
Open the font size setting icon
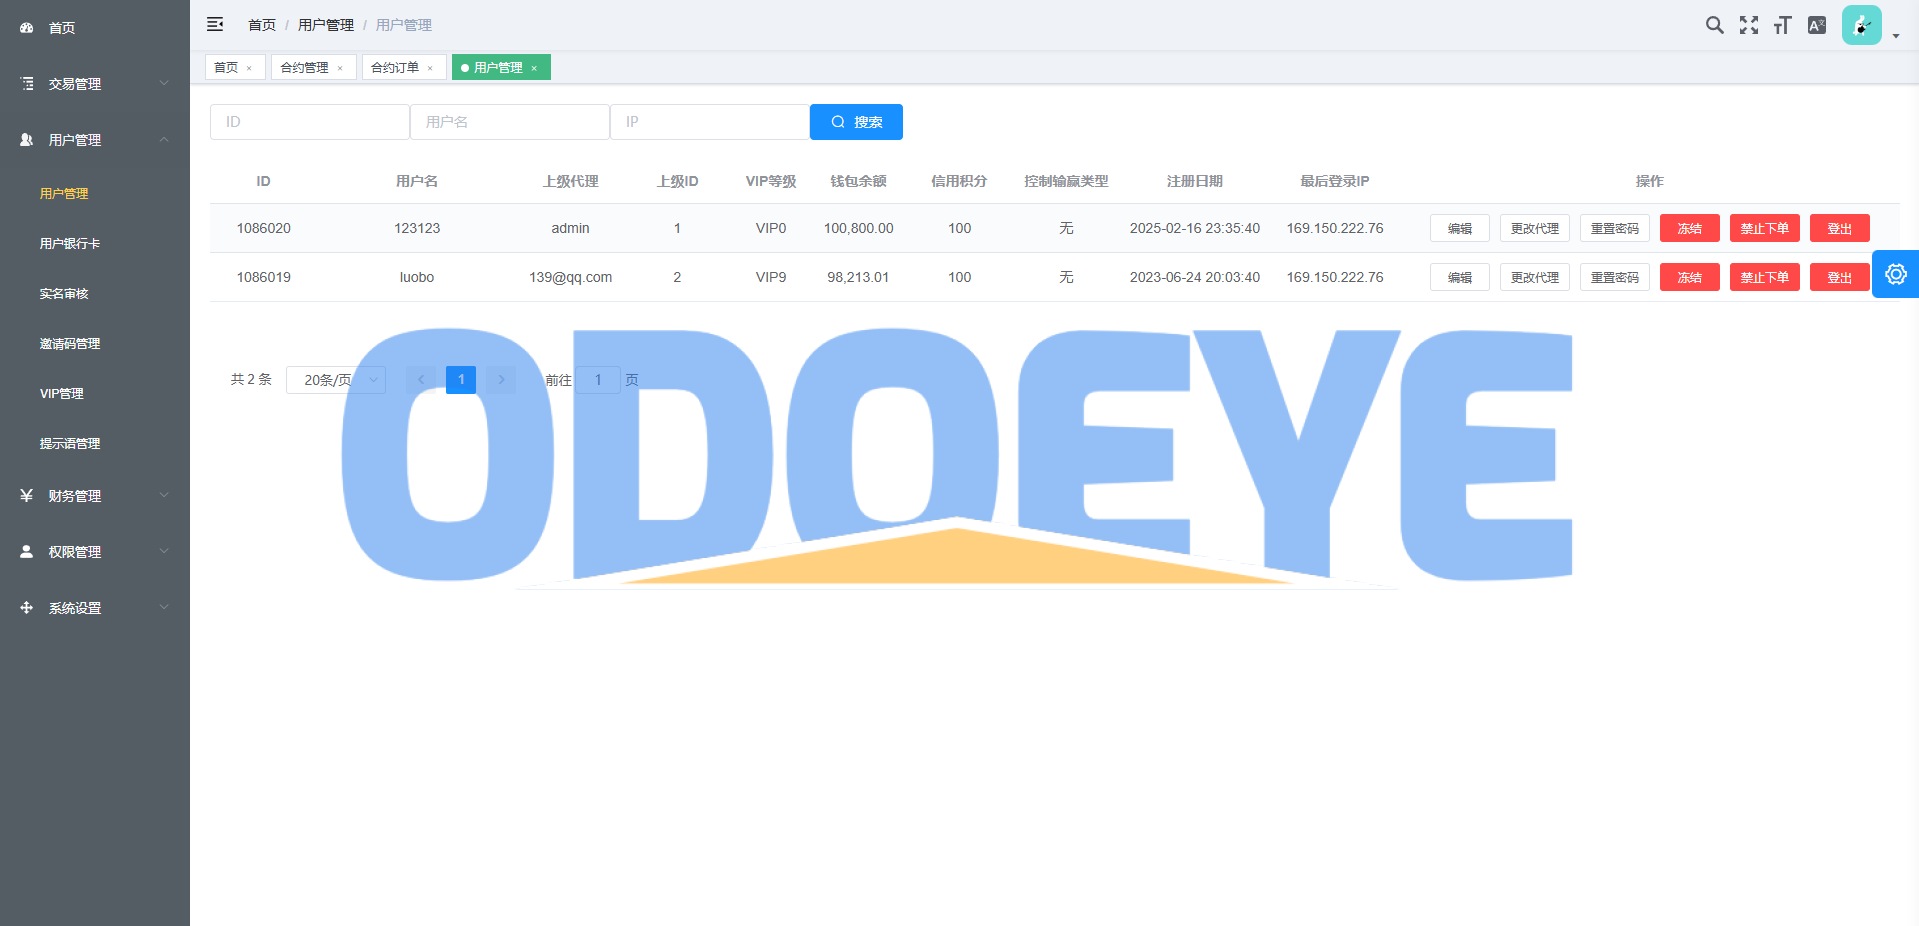1782,25
